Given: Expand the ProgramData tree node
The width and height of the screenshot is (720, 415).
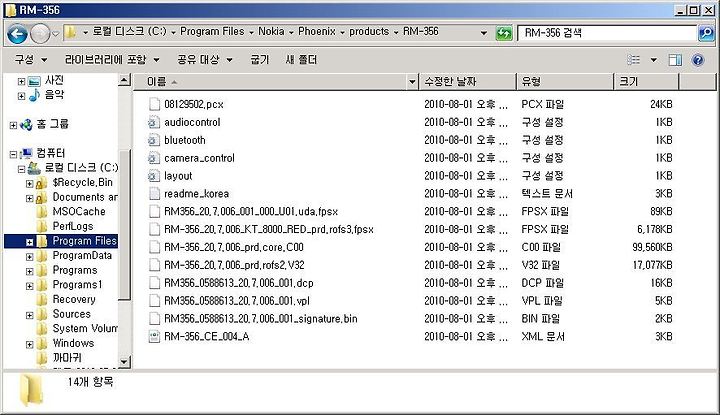Looking at the screenshot, I should (x=29, y=257).
